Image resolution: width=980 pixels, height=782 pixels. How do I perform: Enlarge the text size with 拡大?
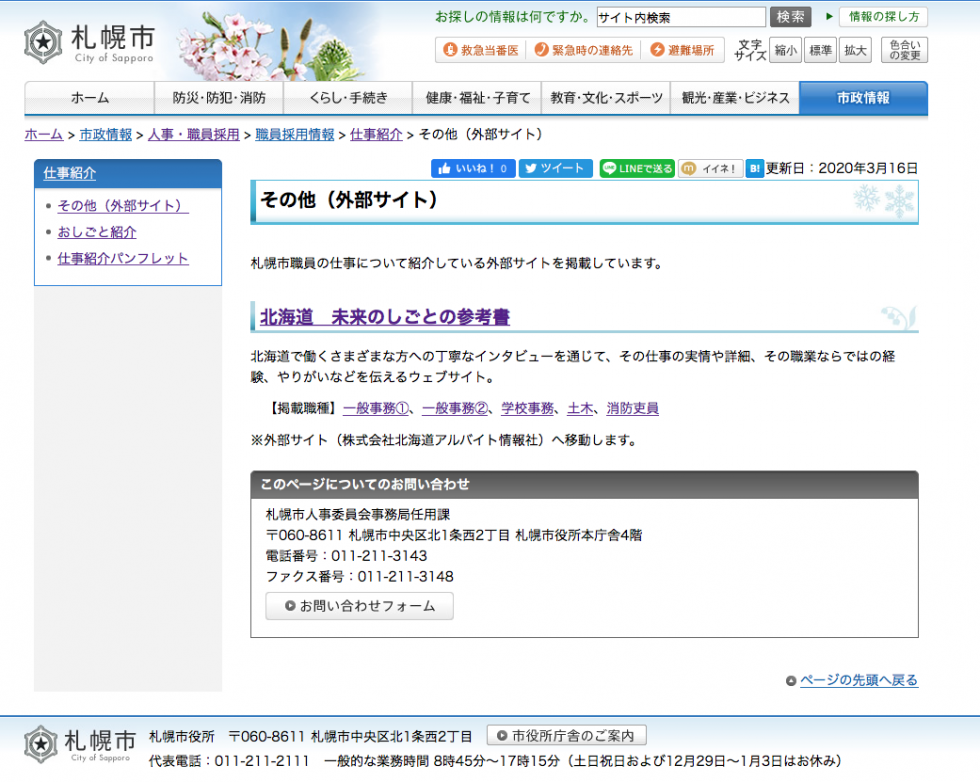click(855, 50)
